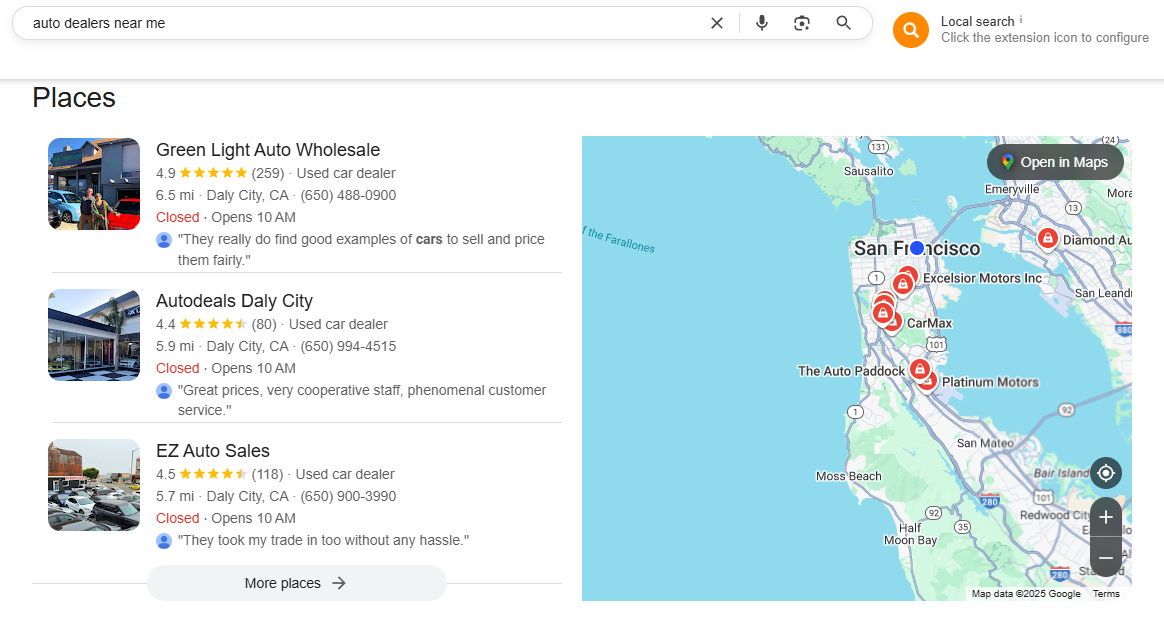Select the EZ Auto Sales listing
This screenshot has height=630, width=1164.
213,451
